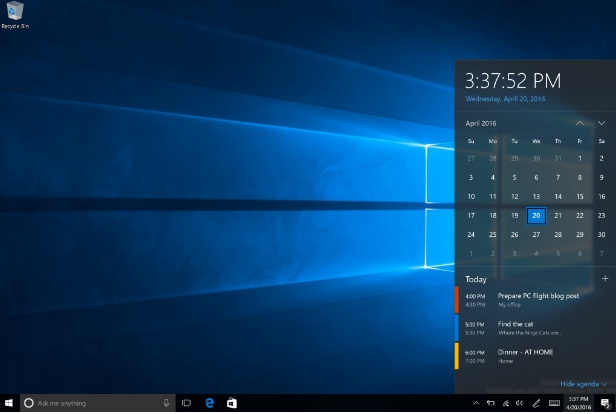The width and height of the screenshot is (616, 414).
Task: Click the April 2016 month header
Action: tap(482, 123)
